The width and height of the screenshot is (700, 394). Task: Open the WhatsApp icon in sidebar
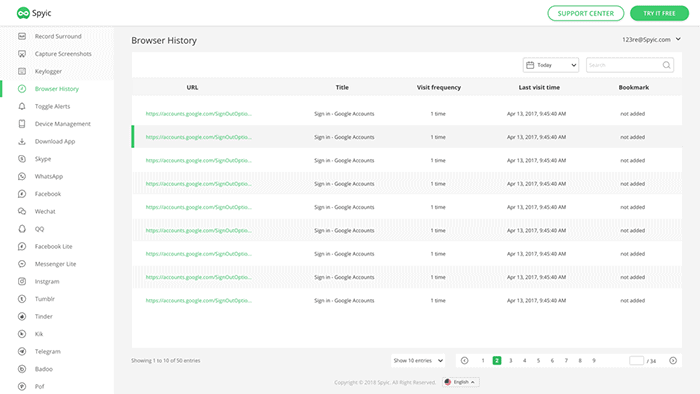click(22, 176)
